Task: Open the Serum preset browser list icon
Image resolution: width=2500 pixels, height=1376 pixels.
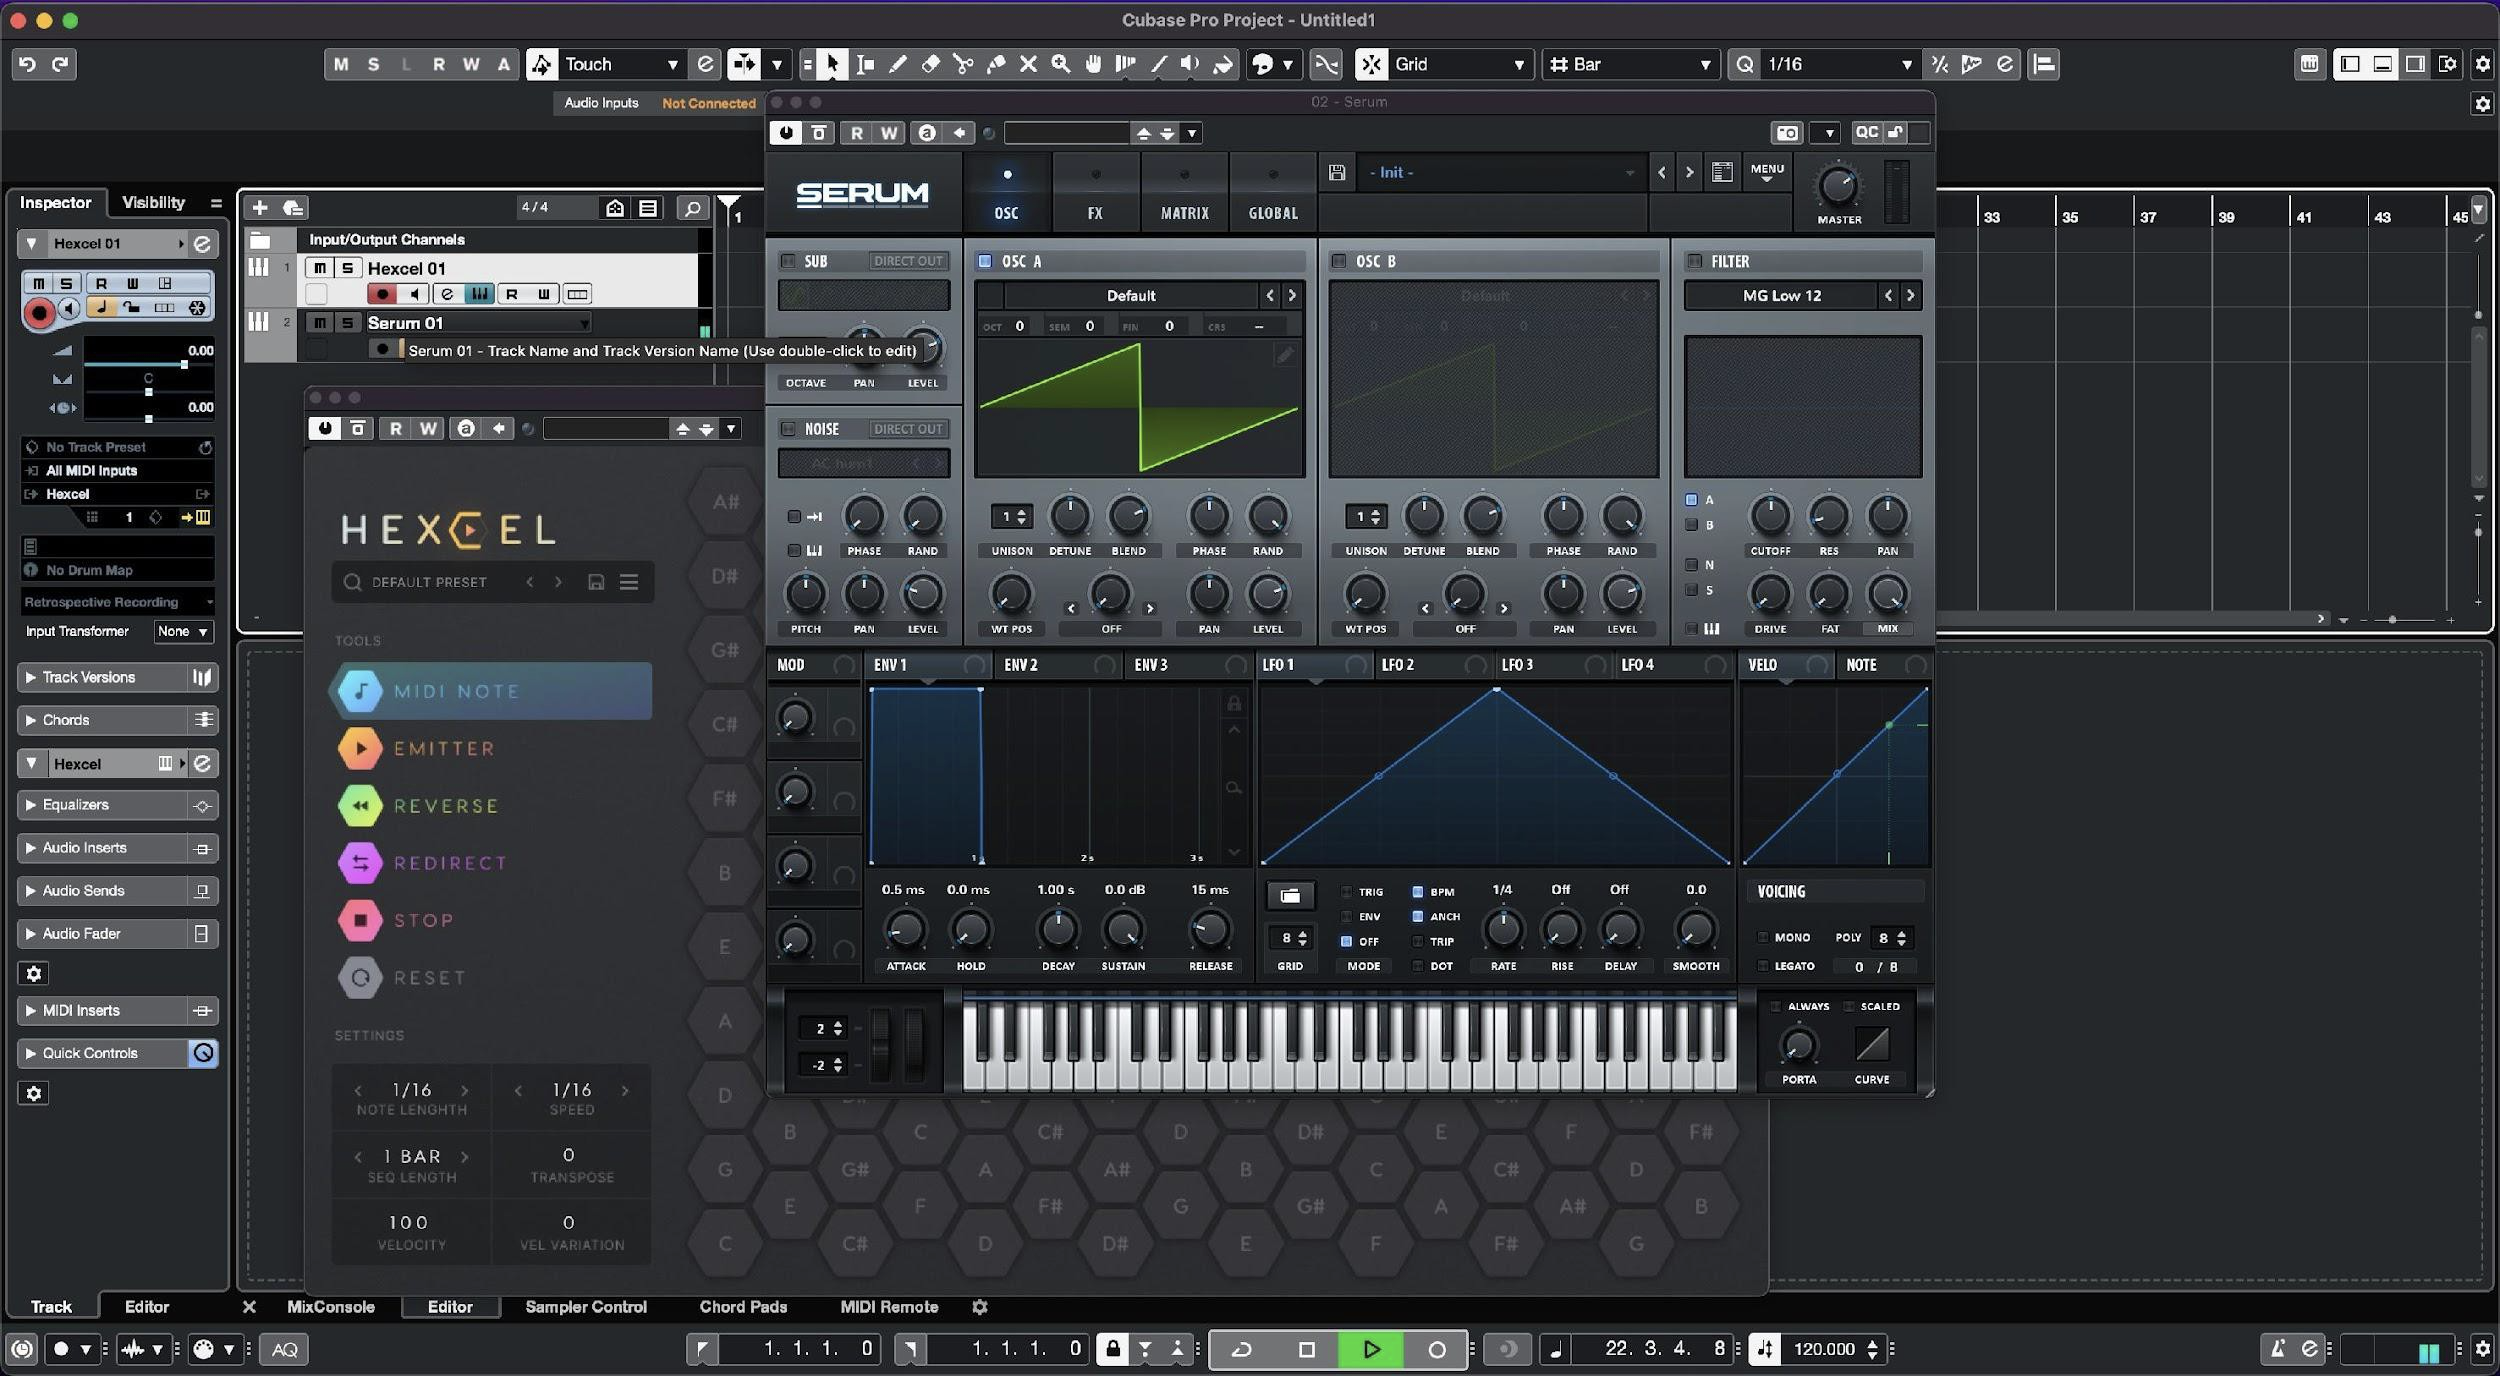Action: pos(1722,173)
